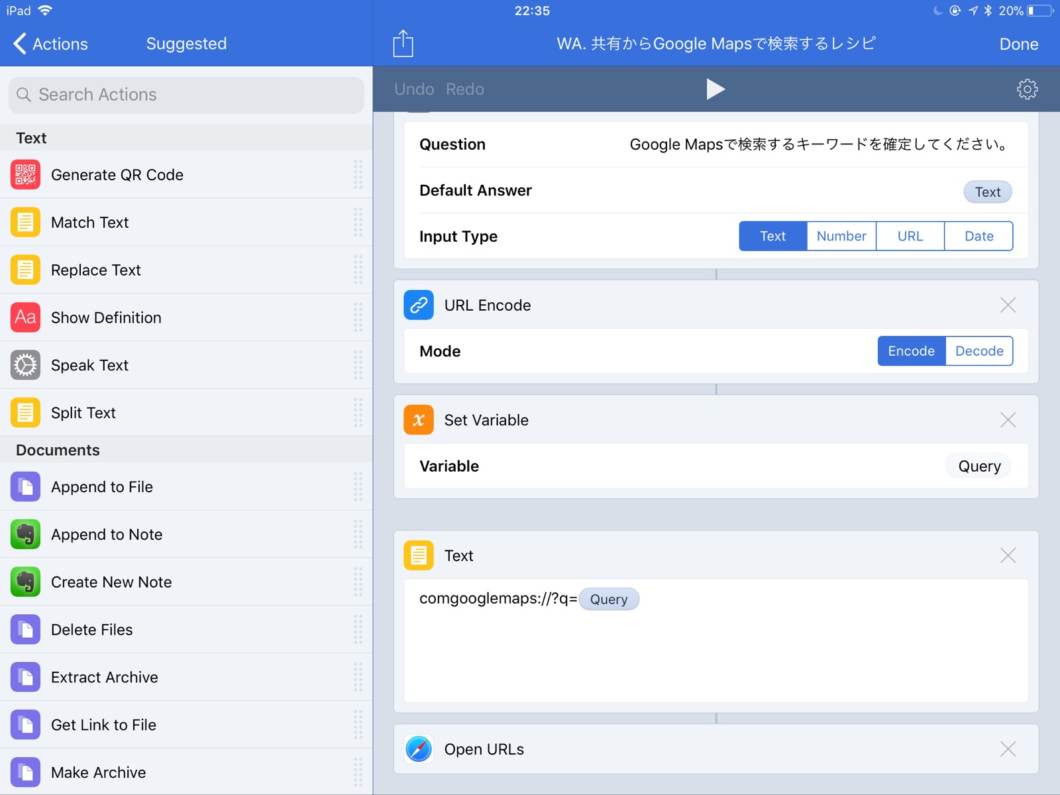Open workflow settings gear

click(x=1027, y=89)
